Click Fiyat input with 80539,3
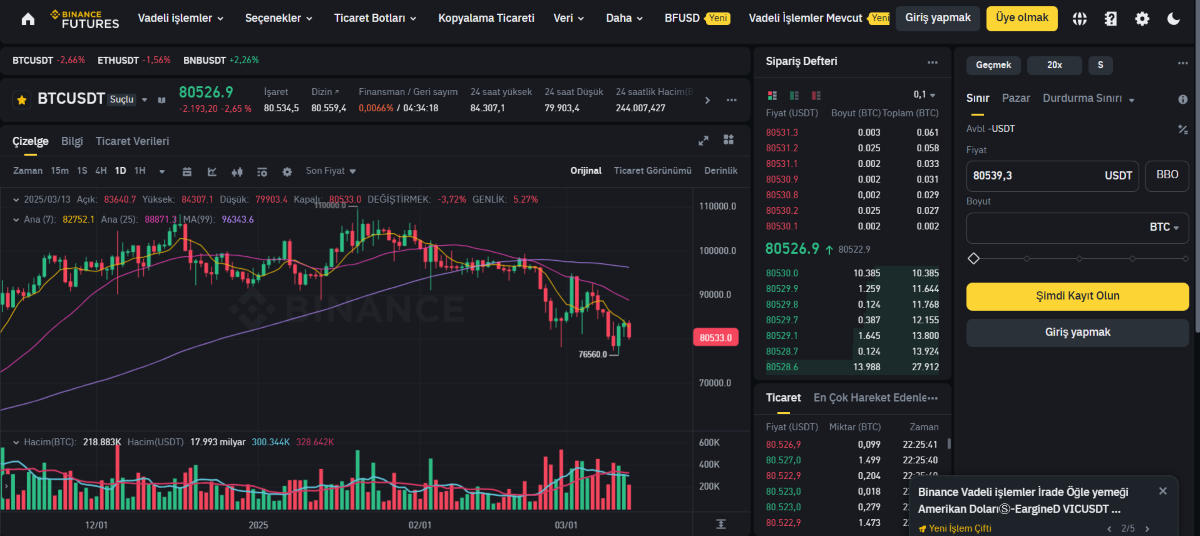 [1054, 175]
